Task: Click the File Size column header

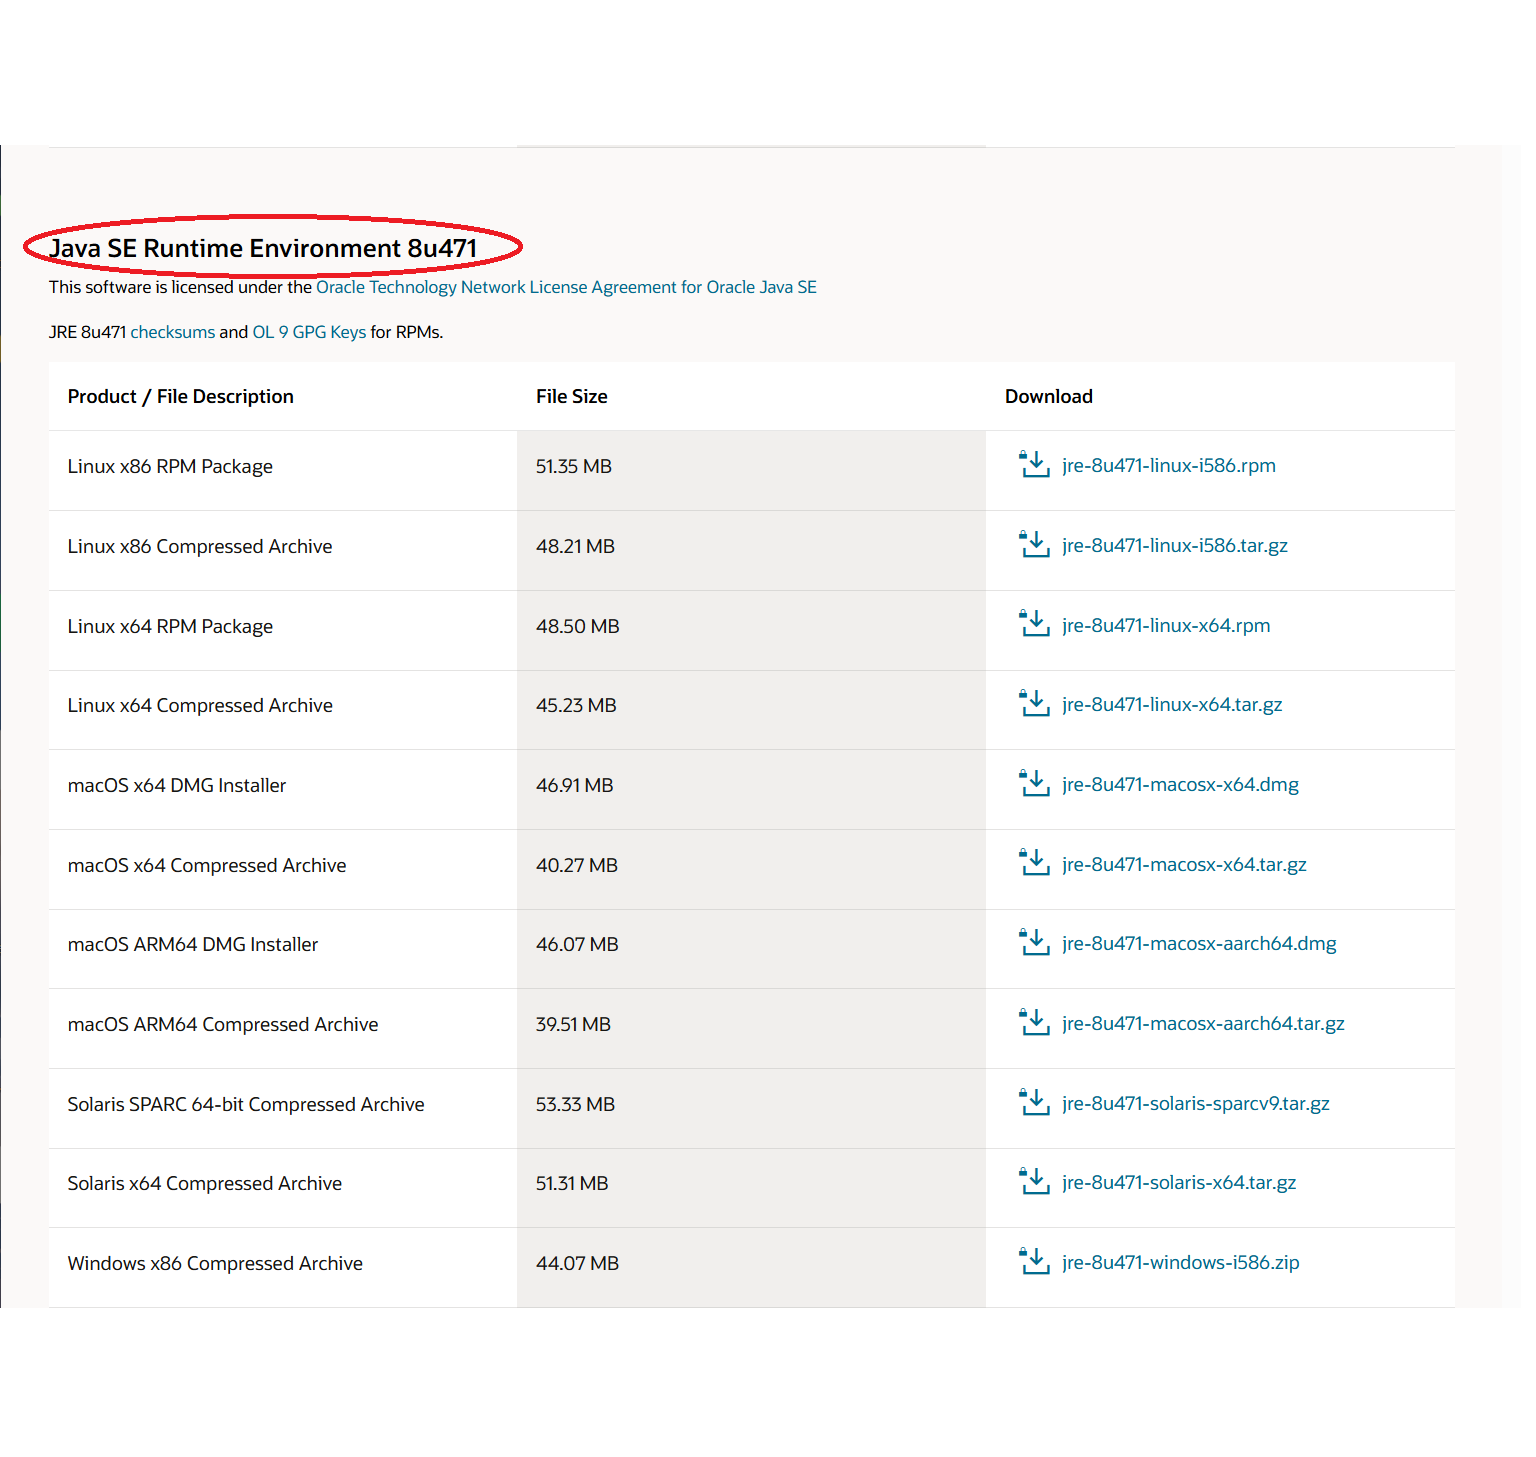Action: 571,396
